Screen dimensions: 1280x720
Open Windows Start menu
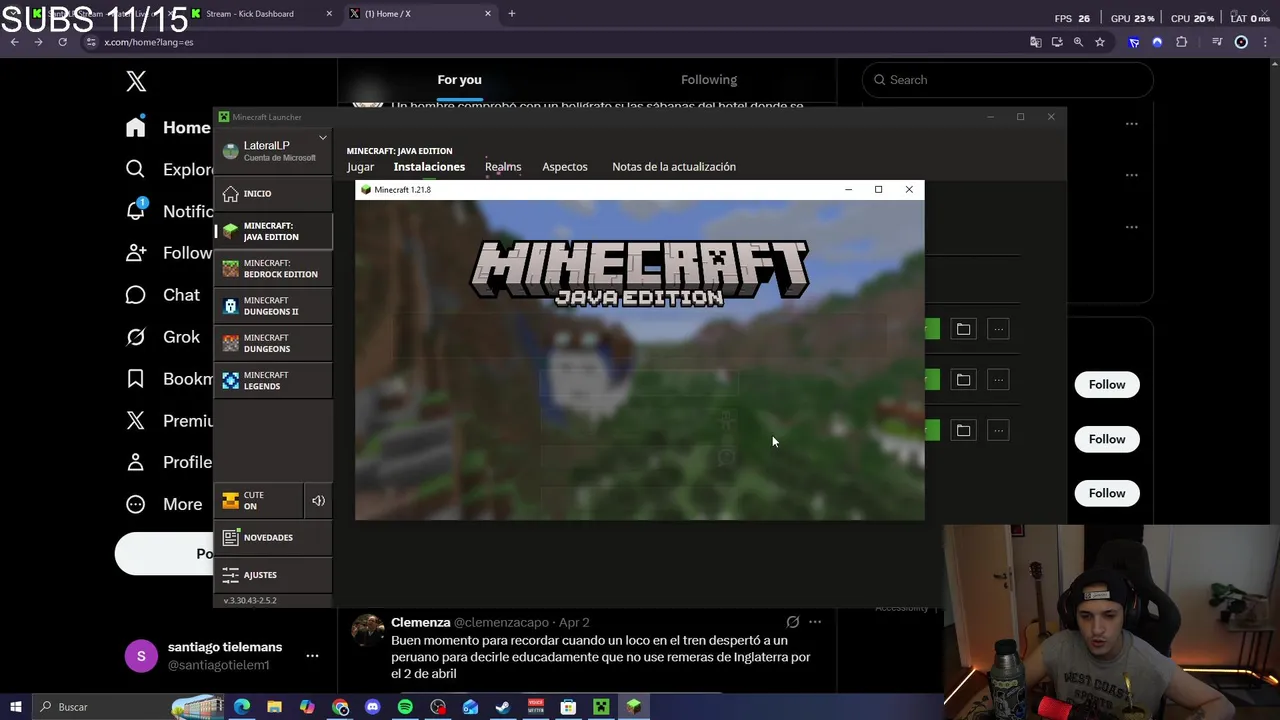pyautogui.click(x=15, y=707)
